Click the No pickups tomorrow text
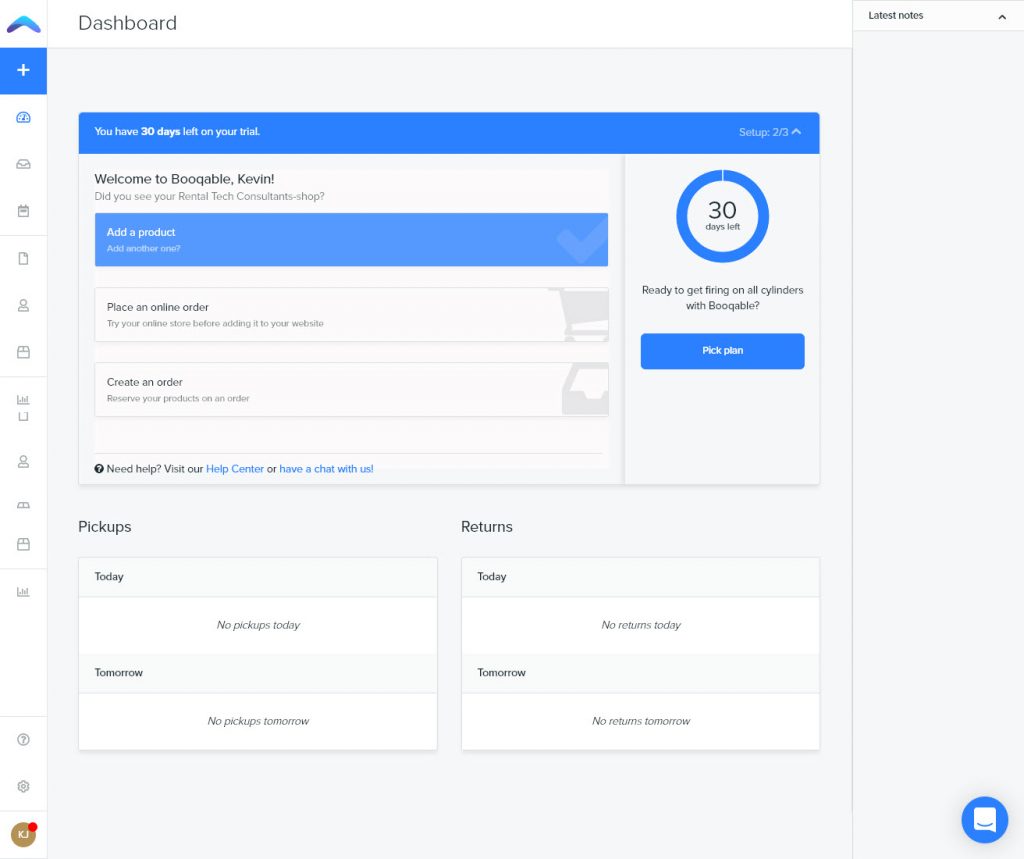1024x859 pixels. tap(258, 721)
